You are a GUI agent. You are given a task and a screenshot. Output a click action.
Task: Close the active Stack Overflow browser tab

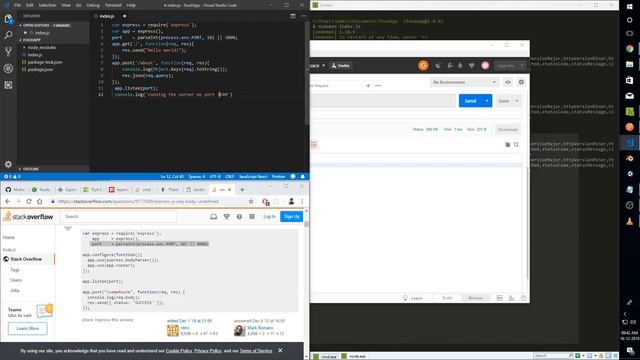tap(229, 190)
